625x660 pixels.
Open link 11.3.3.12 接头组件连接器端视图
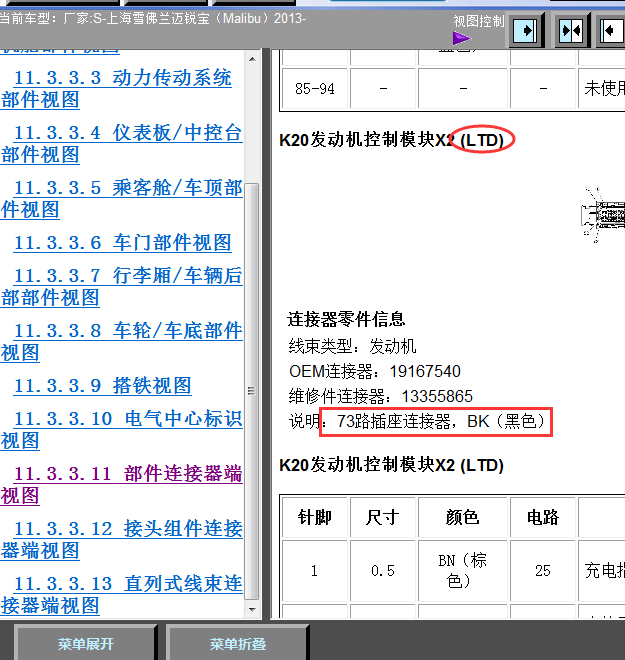click(122, 539)
